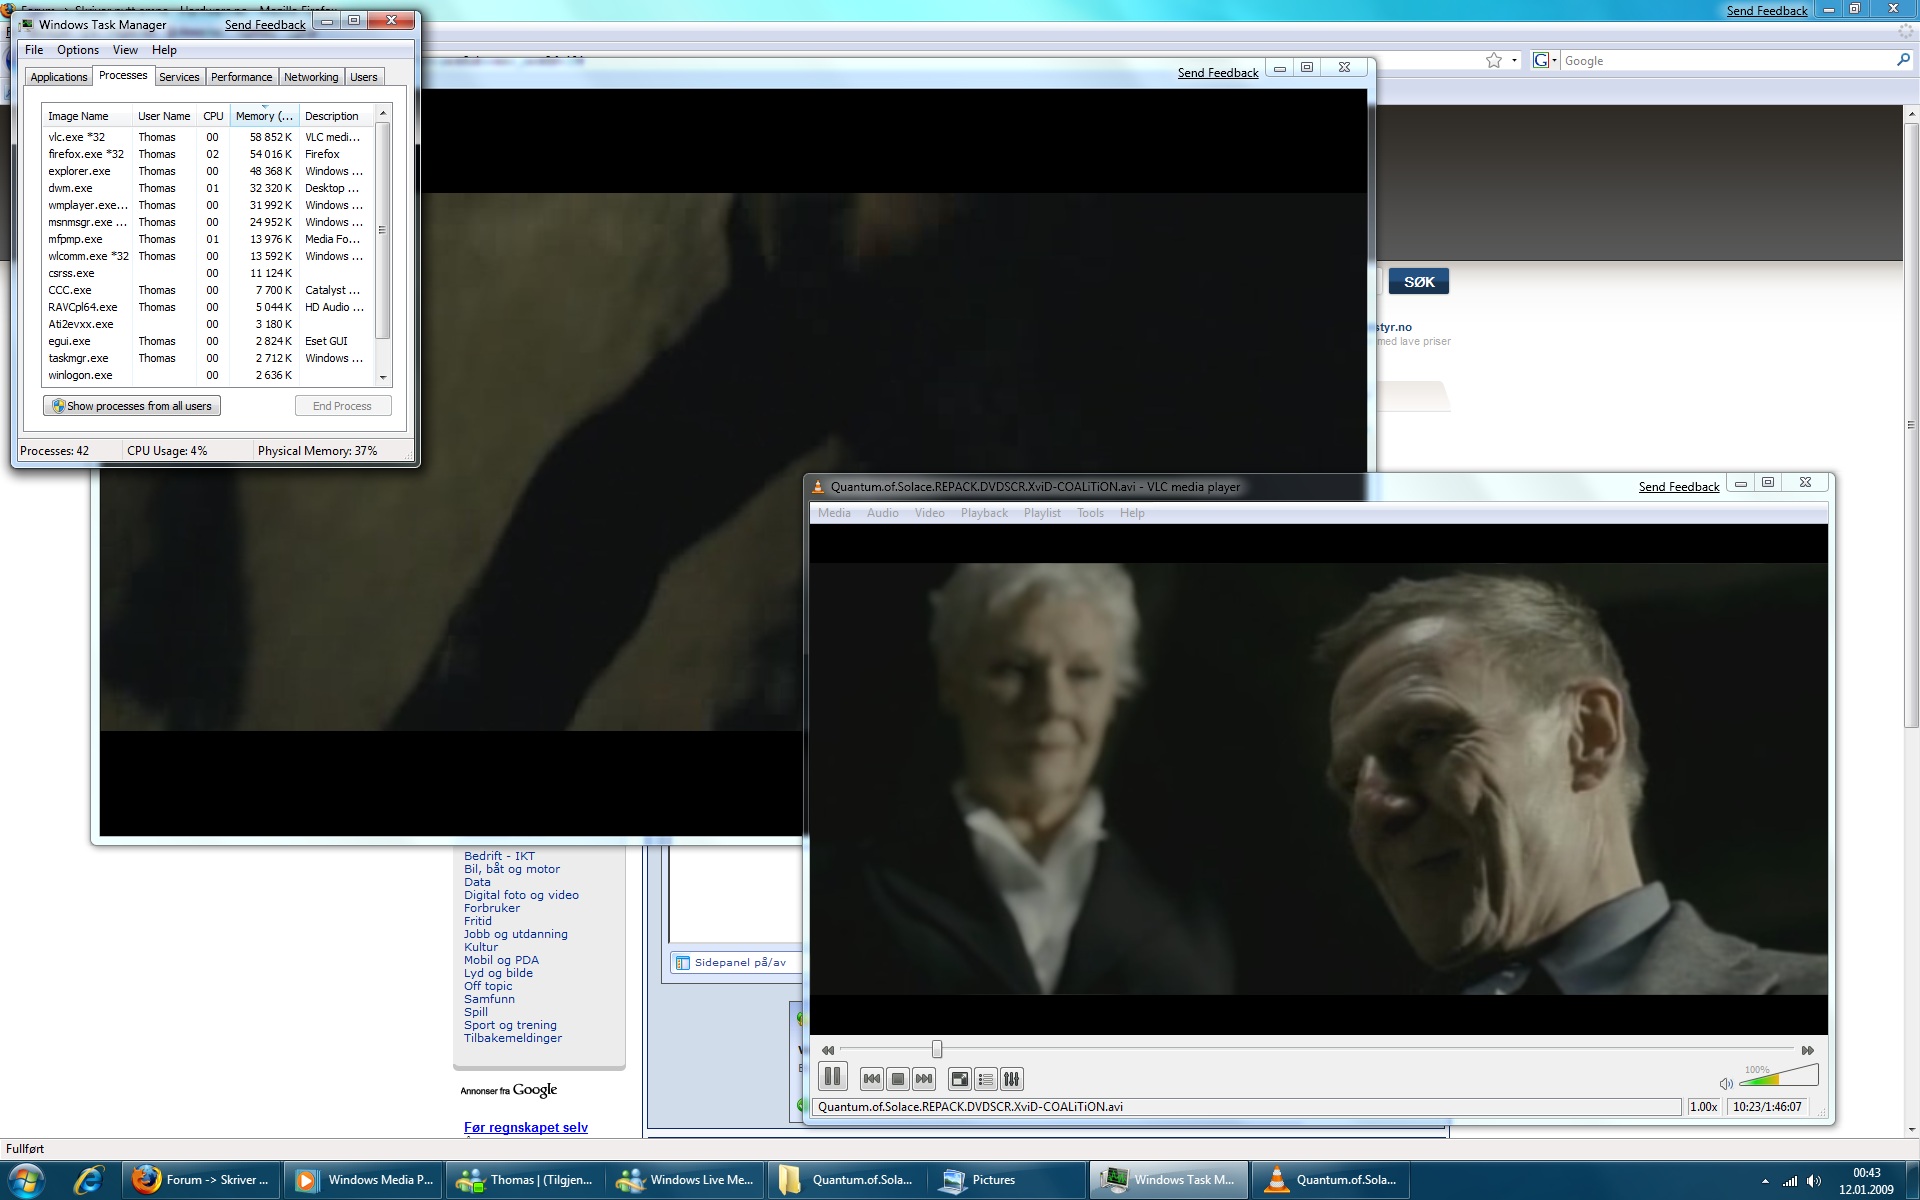Switch to Networking tab in Task Manager
1920x1200 pixels.
pyautogui.click(x=311, y=77)
